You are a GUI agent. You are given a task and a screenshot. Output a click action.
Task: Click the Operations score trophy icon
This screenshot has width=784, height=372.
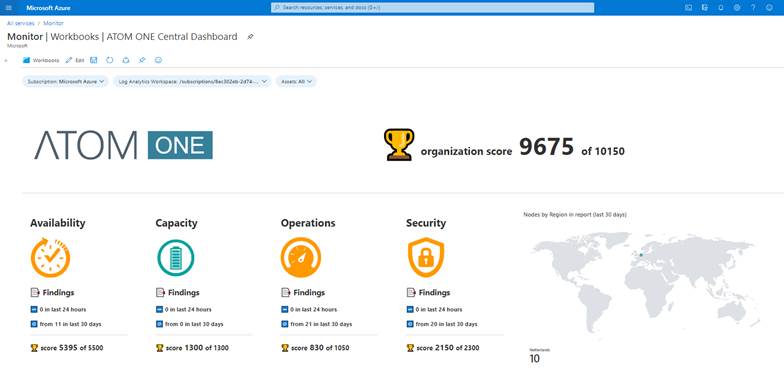(x=285, y=348)
